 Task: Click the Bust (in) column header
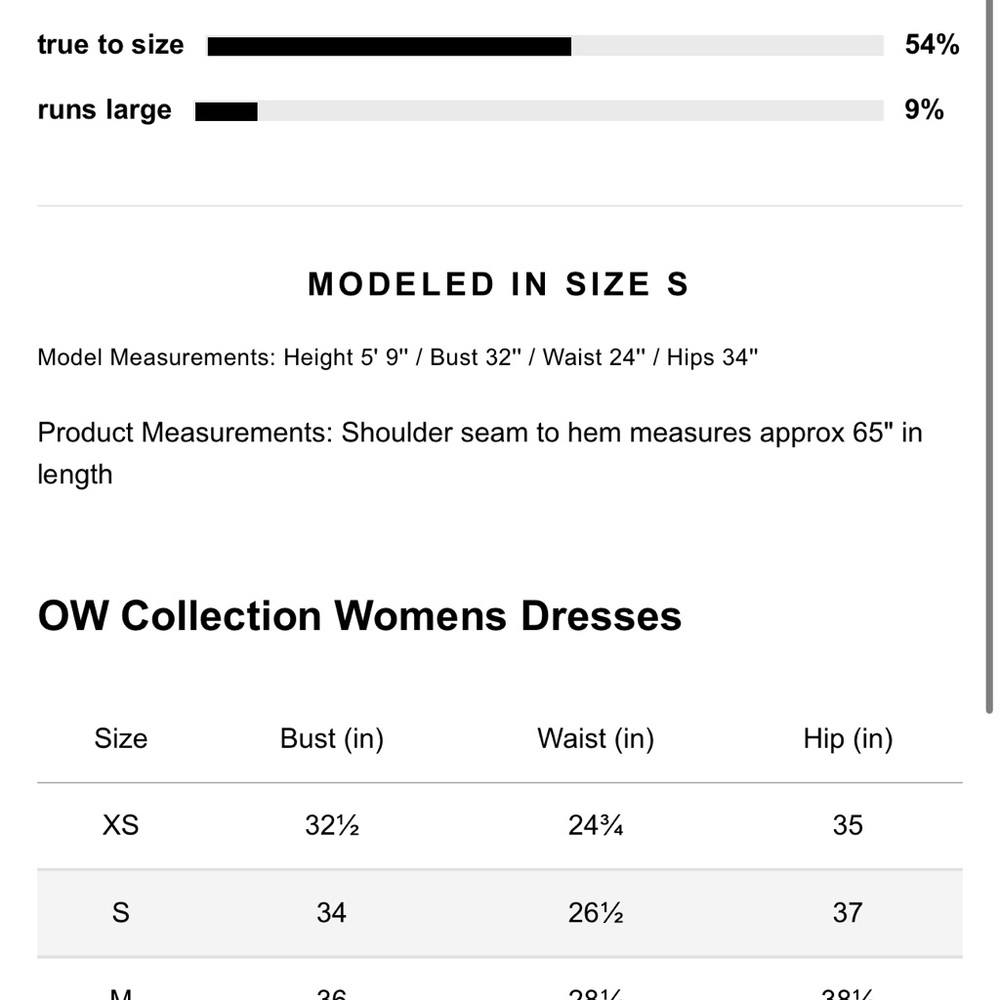pyautogui.click(x=332, y=739)
